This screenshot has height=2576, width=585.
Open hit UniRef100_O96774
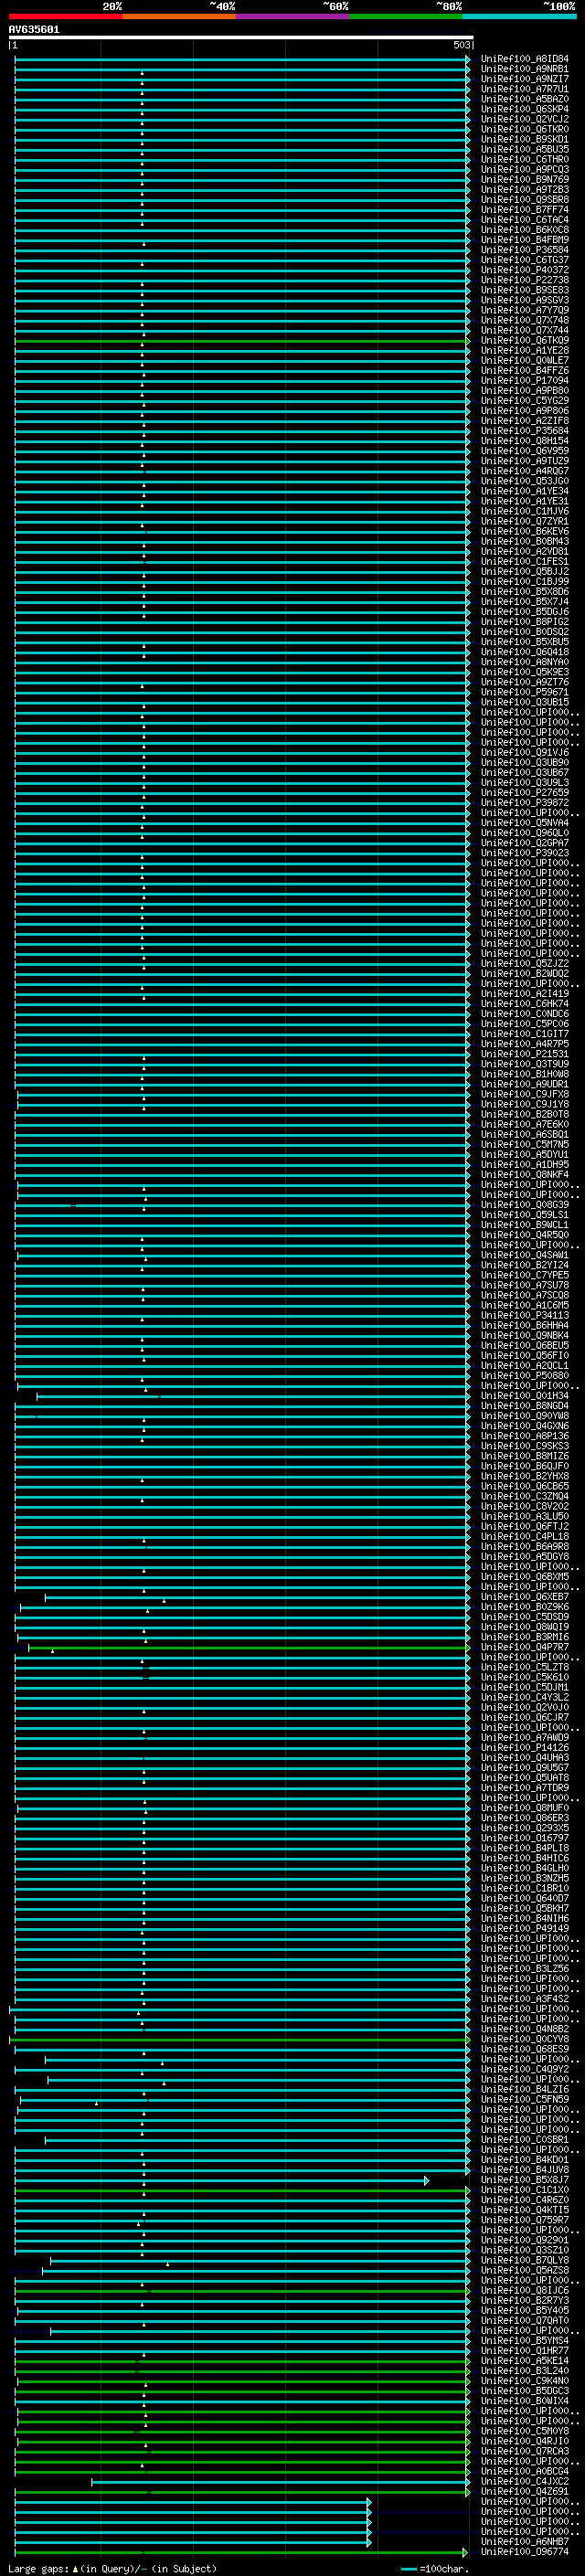(525, 2551)
